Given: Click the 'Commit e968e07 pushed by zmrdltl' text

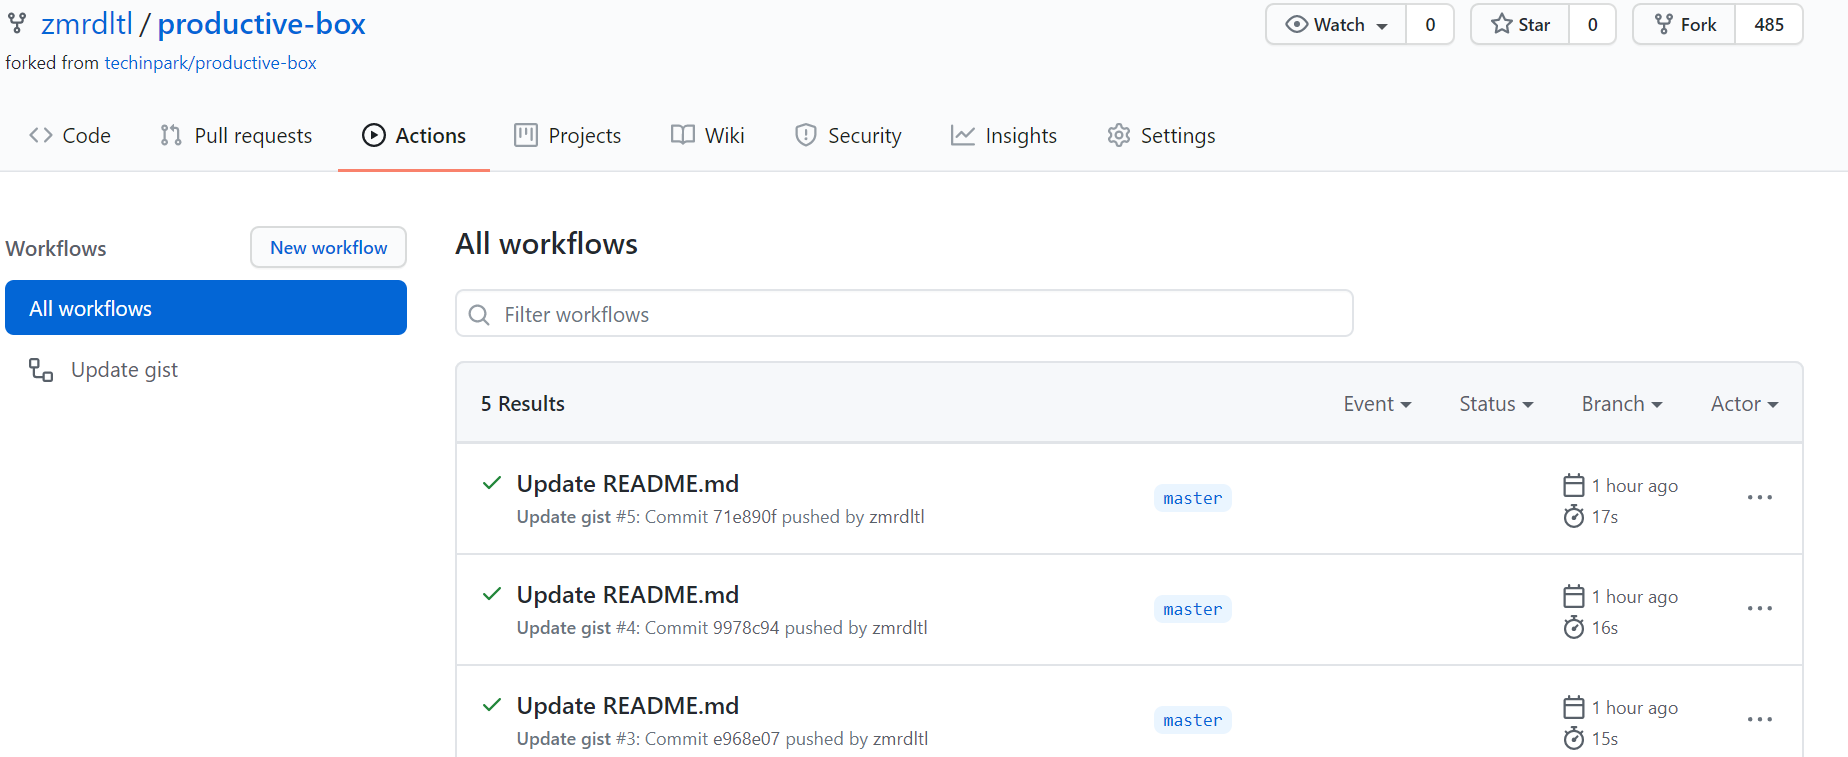Looking at the screenshot, I should click(787, 739).
